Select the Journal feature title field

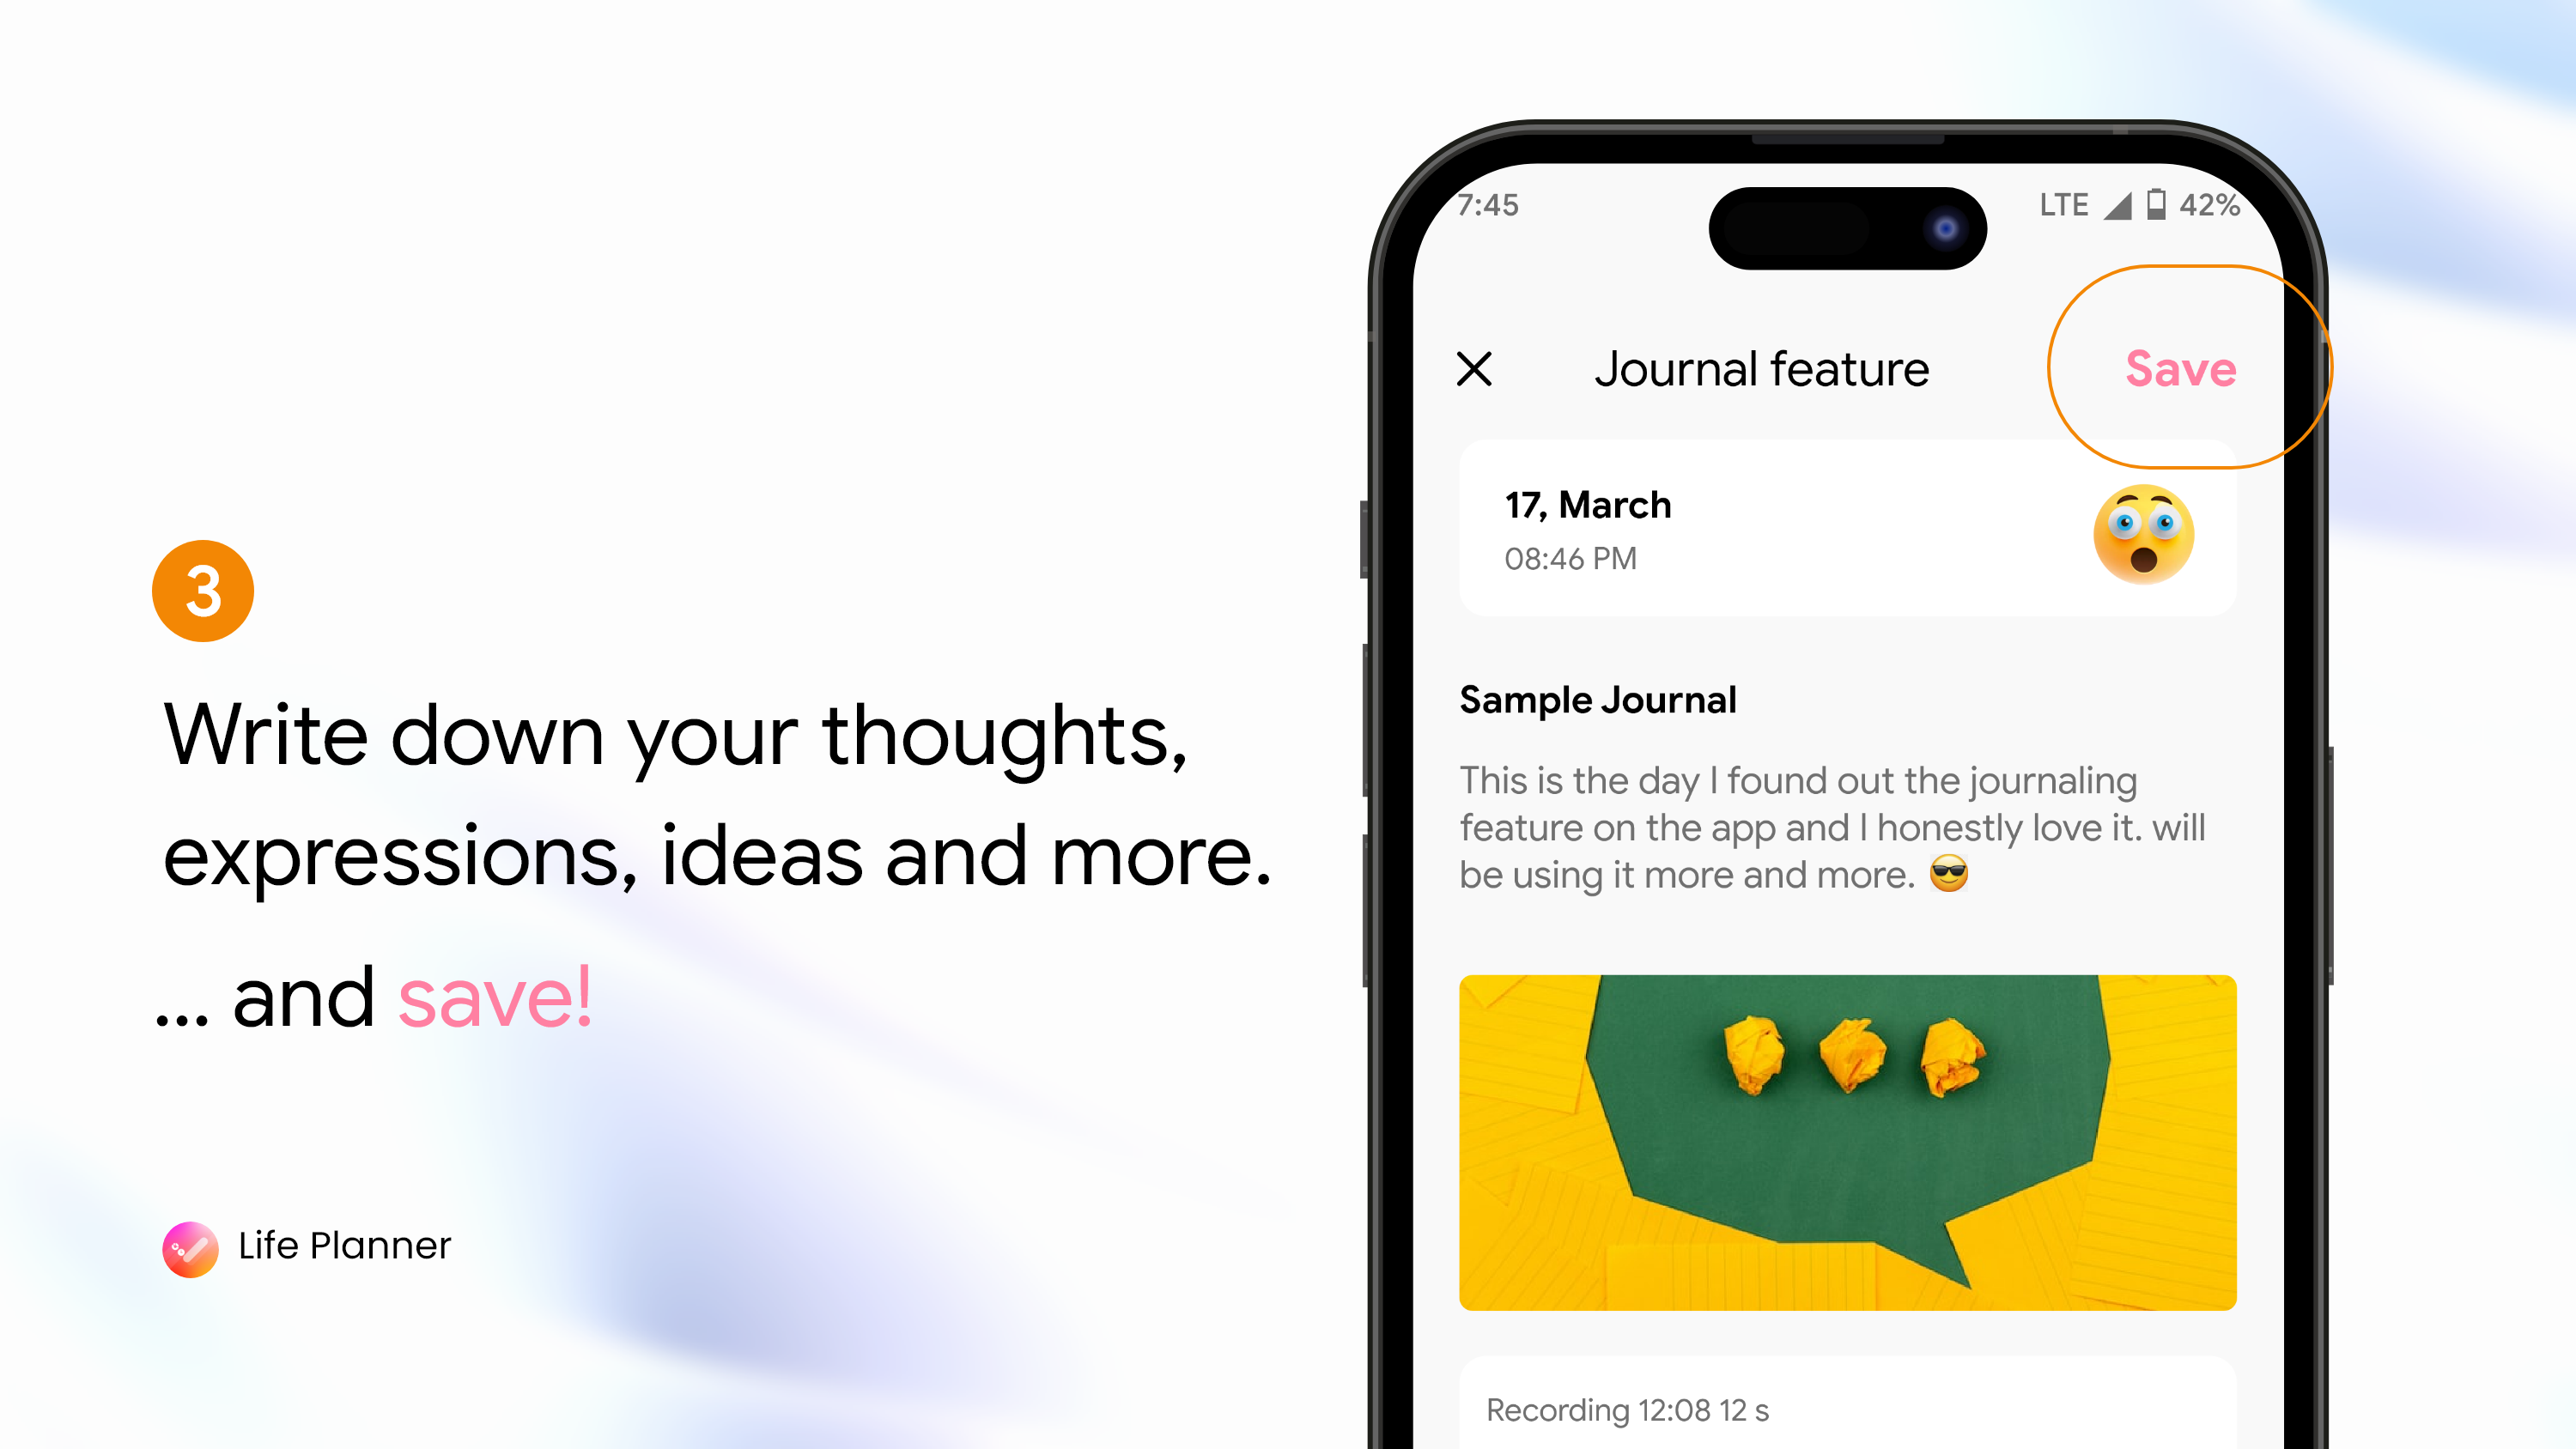pos(1762,368)
